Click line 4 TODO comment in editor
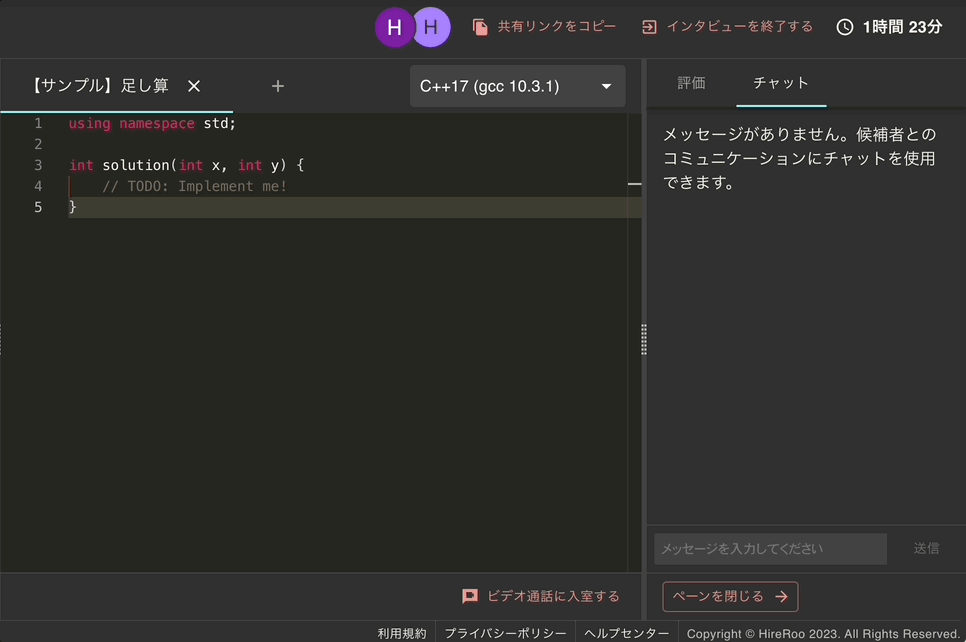Screen dimensions: 966x642 click(x=194, y=186)
